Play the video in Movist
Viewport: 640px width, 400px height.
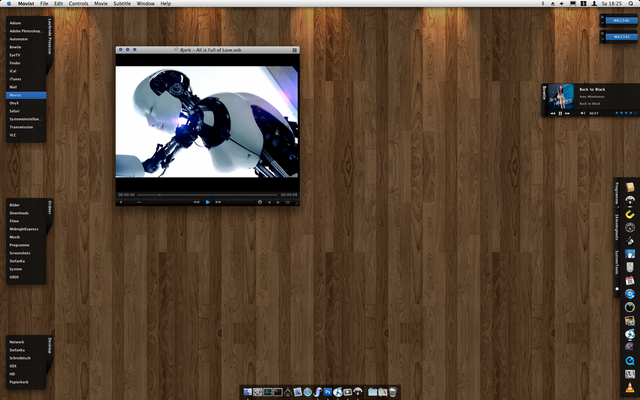208,202
